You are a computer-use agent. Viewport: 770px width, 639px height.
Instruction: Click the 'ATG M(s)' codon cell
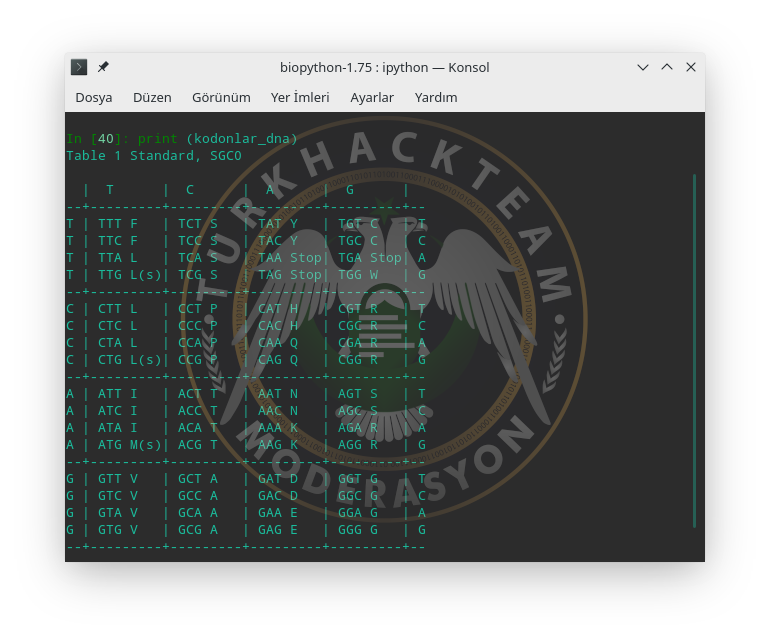coord(130,445)
